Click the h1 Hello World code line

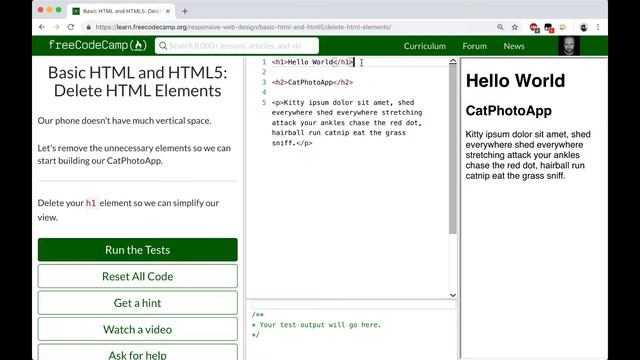[x=313, y=62]
